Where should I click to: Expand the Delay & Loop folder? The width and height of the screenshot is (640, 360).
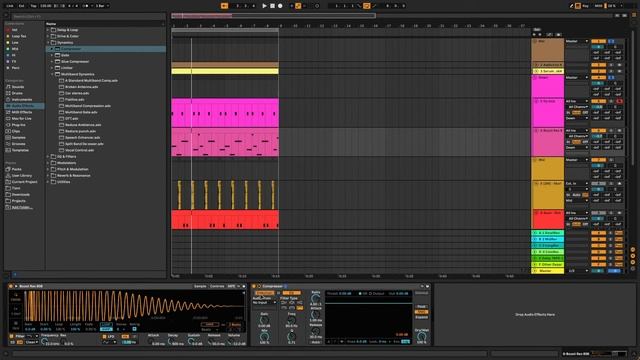pyautogui.click(x=48, y=30)
